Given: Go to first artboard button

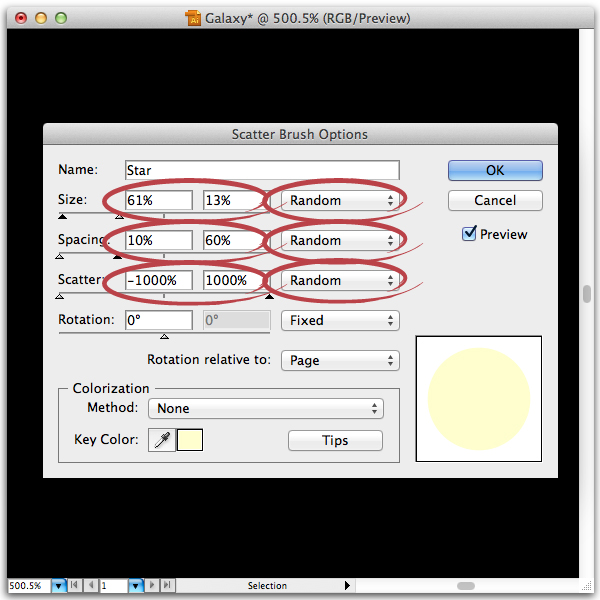Looking at the screenshot, I should pos(74,585).
